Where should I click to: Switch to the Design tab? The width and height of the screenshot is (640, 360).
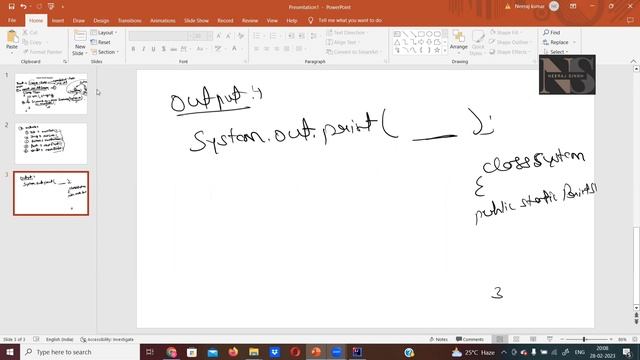[101, 20]
